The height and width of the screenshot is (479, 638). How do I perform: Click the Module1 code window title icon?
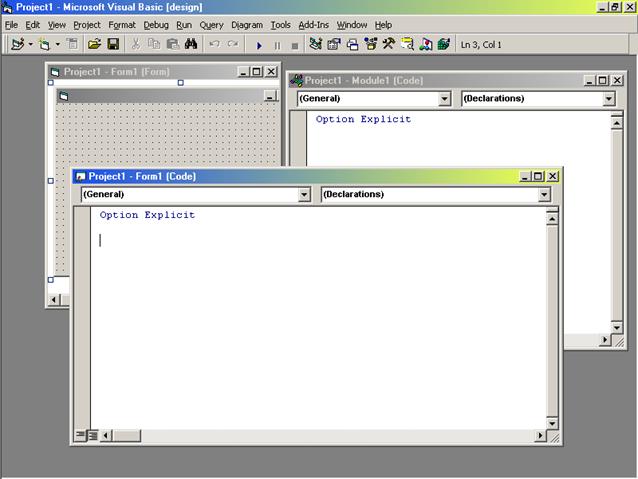pyautogui.click(x=296, y=81)
